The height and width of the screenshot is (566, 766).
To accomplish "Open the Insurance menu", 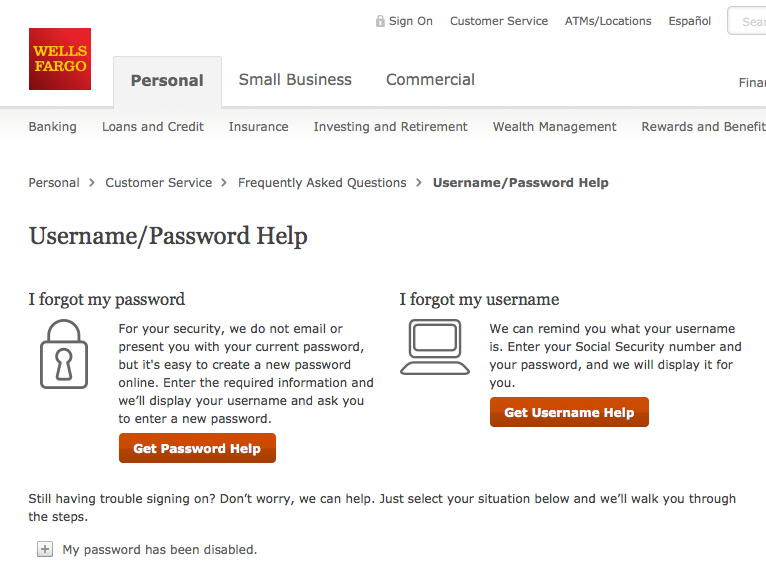I will (258, 127).
